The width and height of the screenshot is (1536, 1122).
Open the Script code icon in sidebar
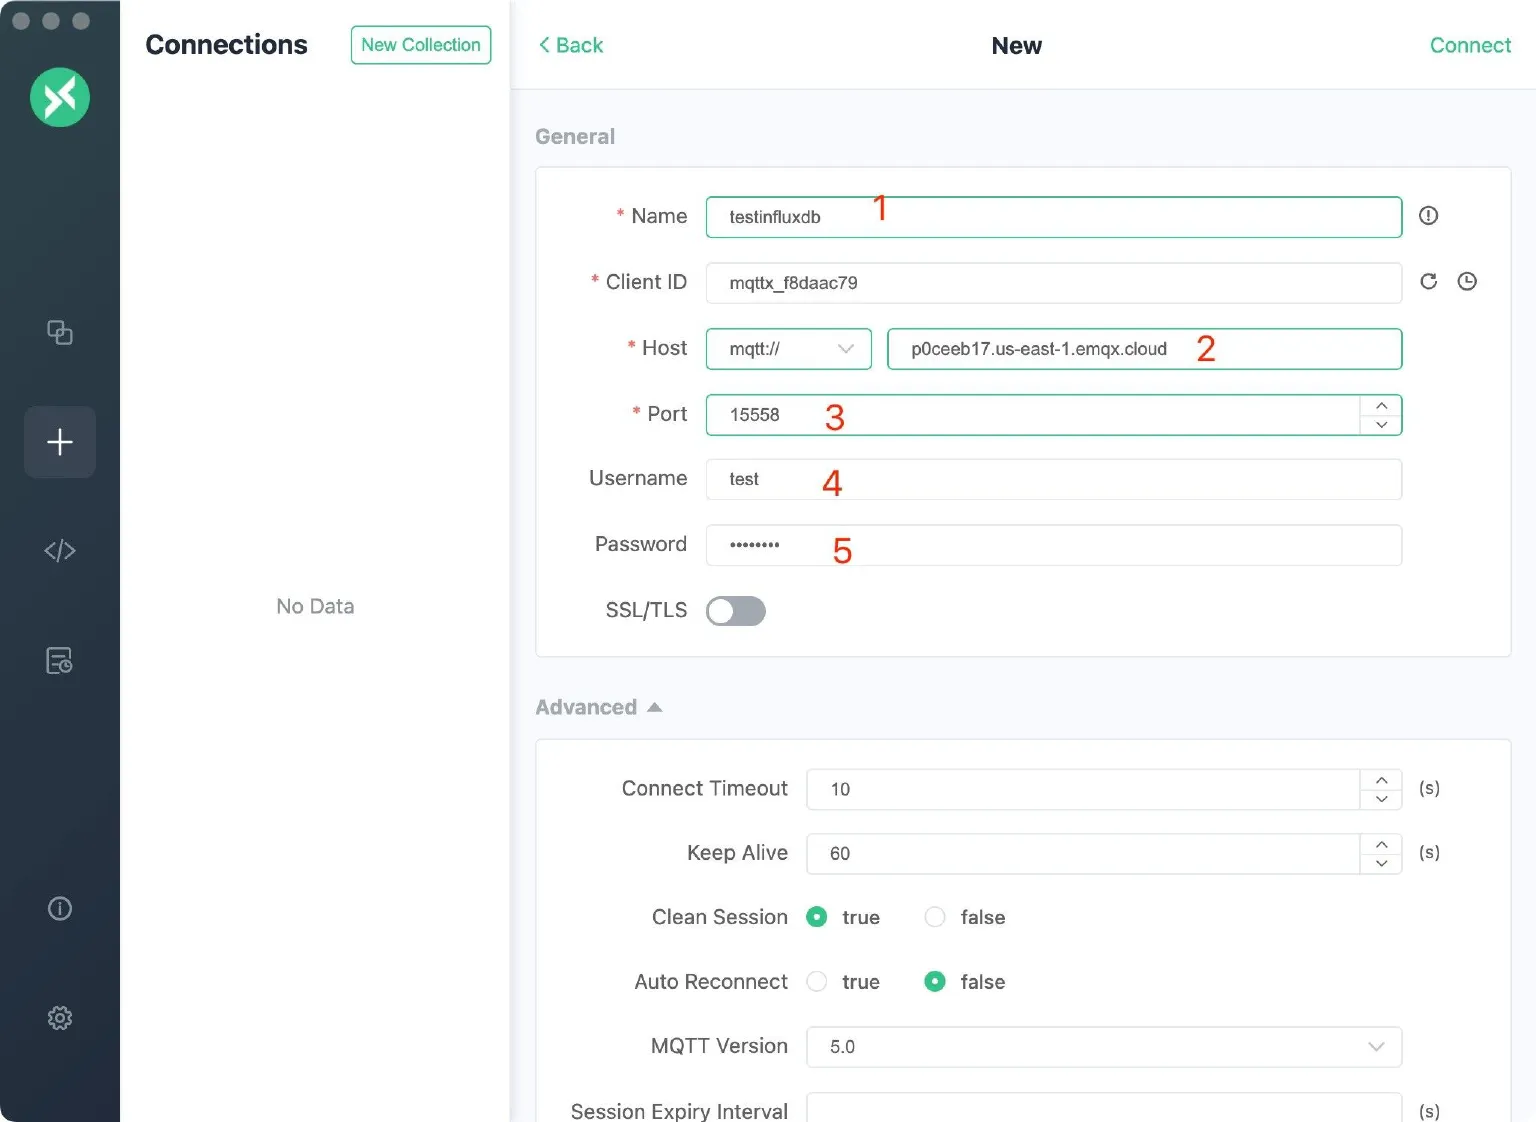coord(60,551)
